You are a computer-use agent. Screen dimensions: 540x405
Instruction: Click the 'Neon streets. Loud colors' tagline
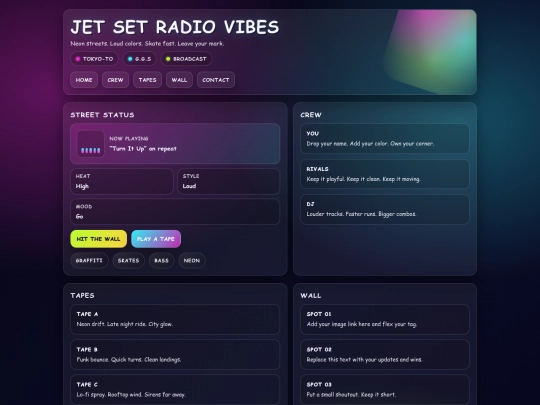(x=147, y=44)
